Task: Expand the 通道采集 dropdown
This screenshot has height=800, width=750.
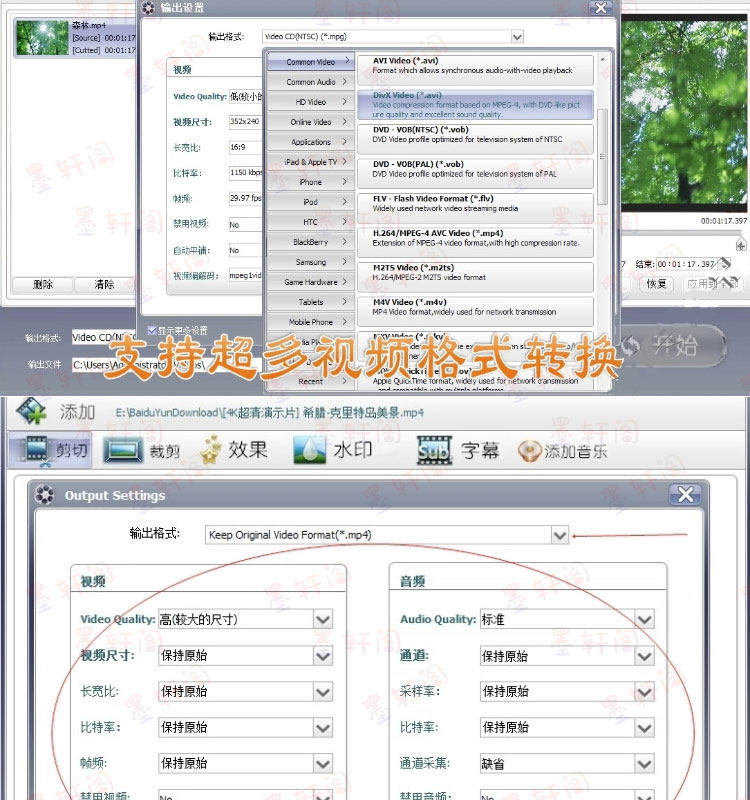Action: (644, 764)
